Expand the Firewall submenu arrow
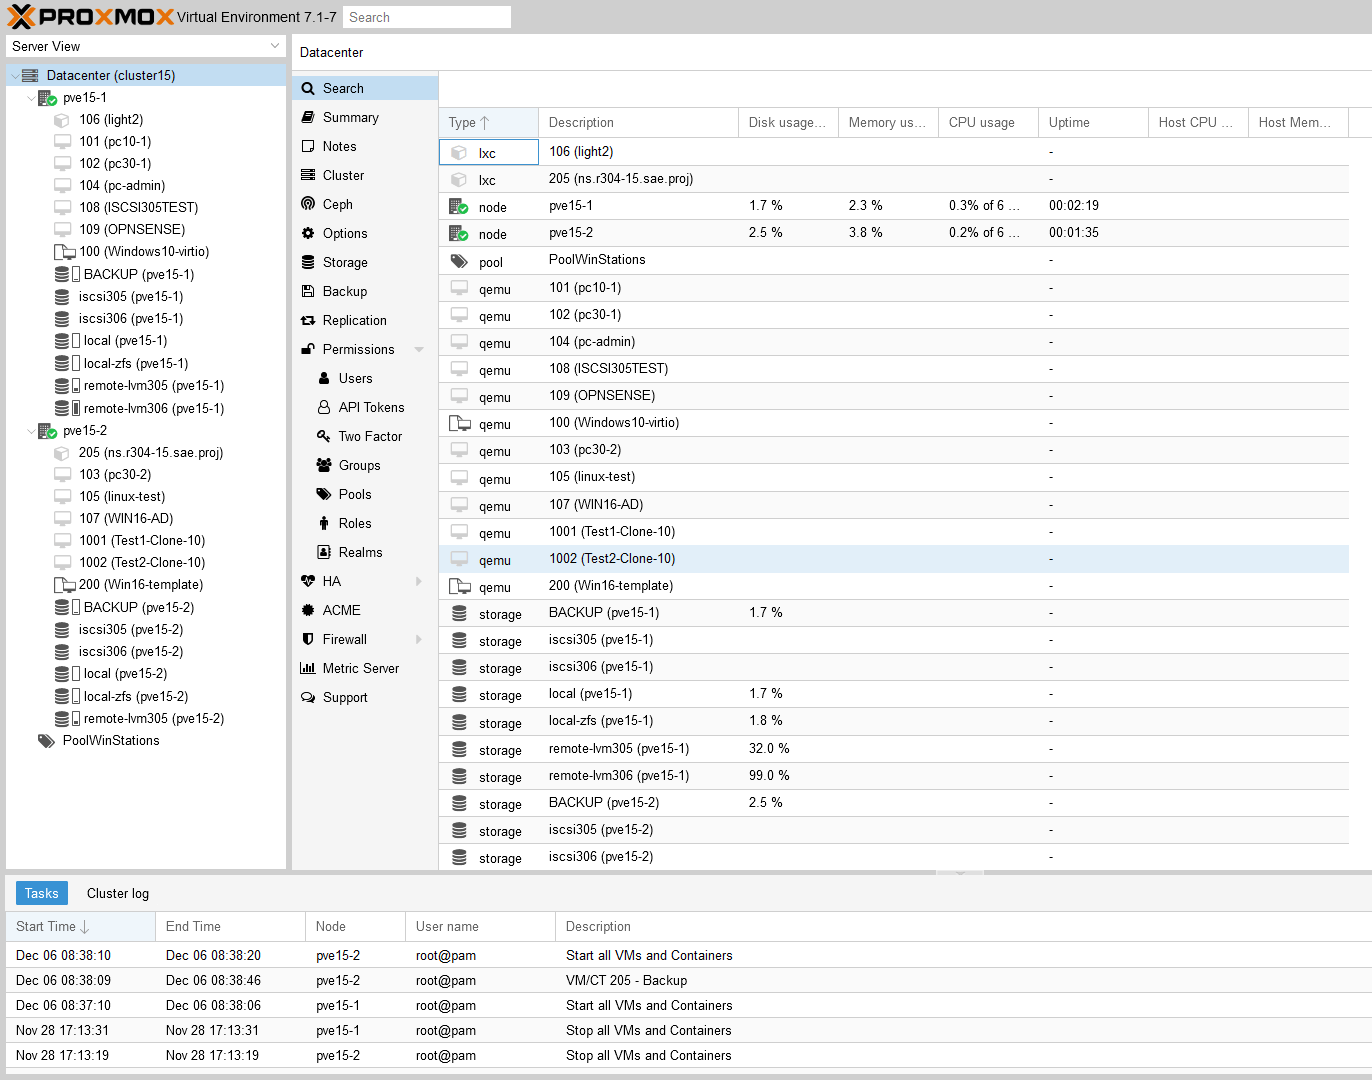This screenshot has width=1372, height=1080. (419, 639)
